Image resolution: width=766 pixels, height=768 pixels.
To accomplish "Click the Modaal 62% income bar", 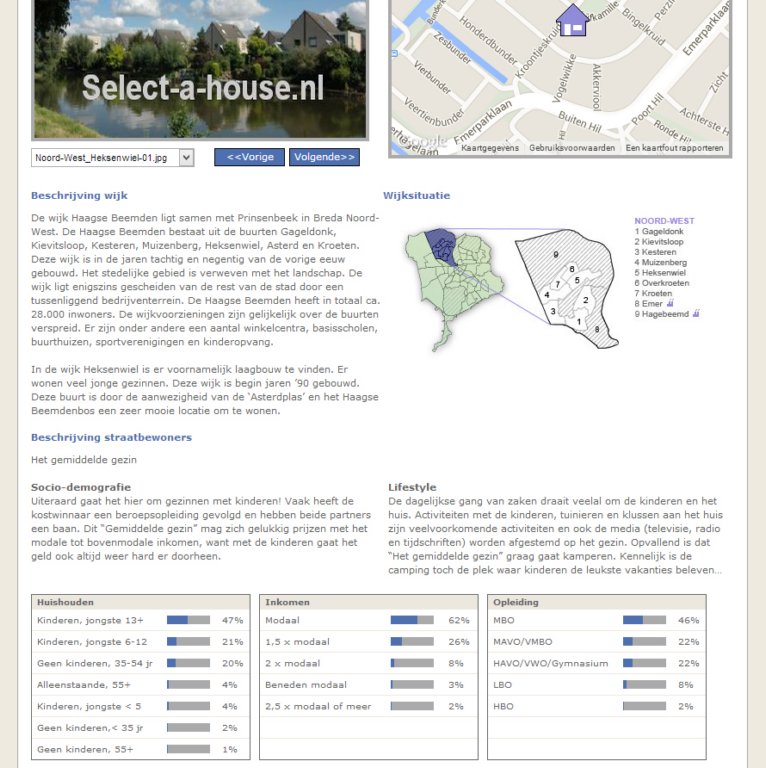I will pos(411,620).
